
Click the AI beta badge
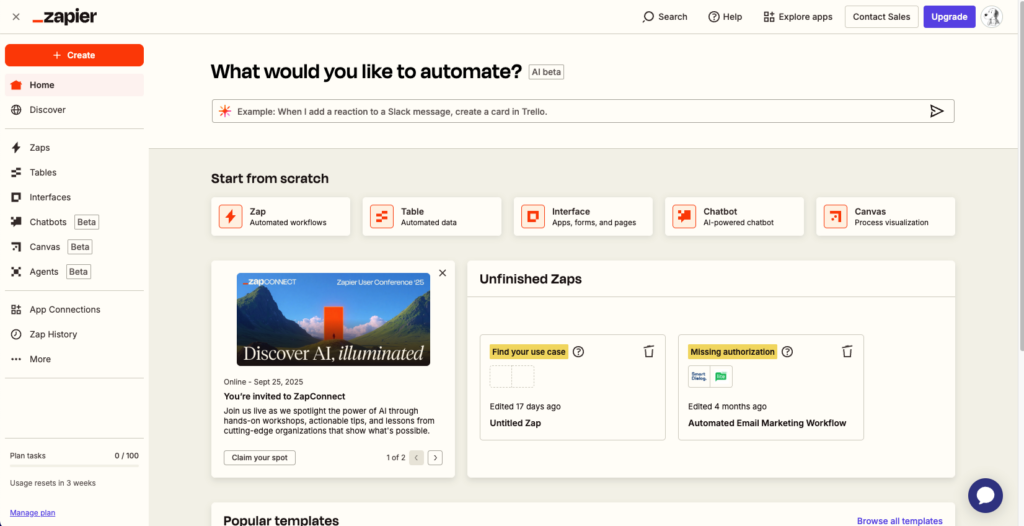click(x=546, y=73)
